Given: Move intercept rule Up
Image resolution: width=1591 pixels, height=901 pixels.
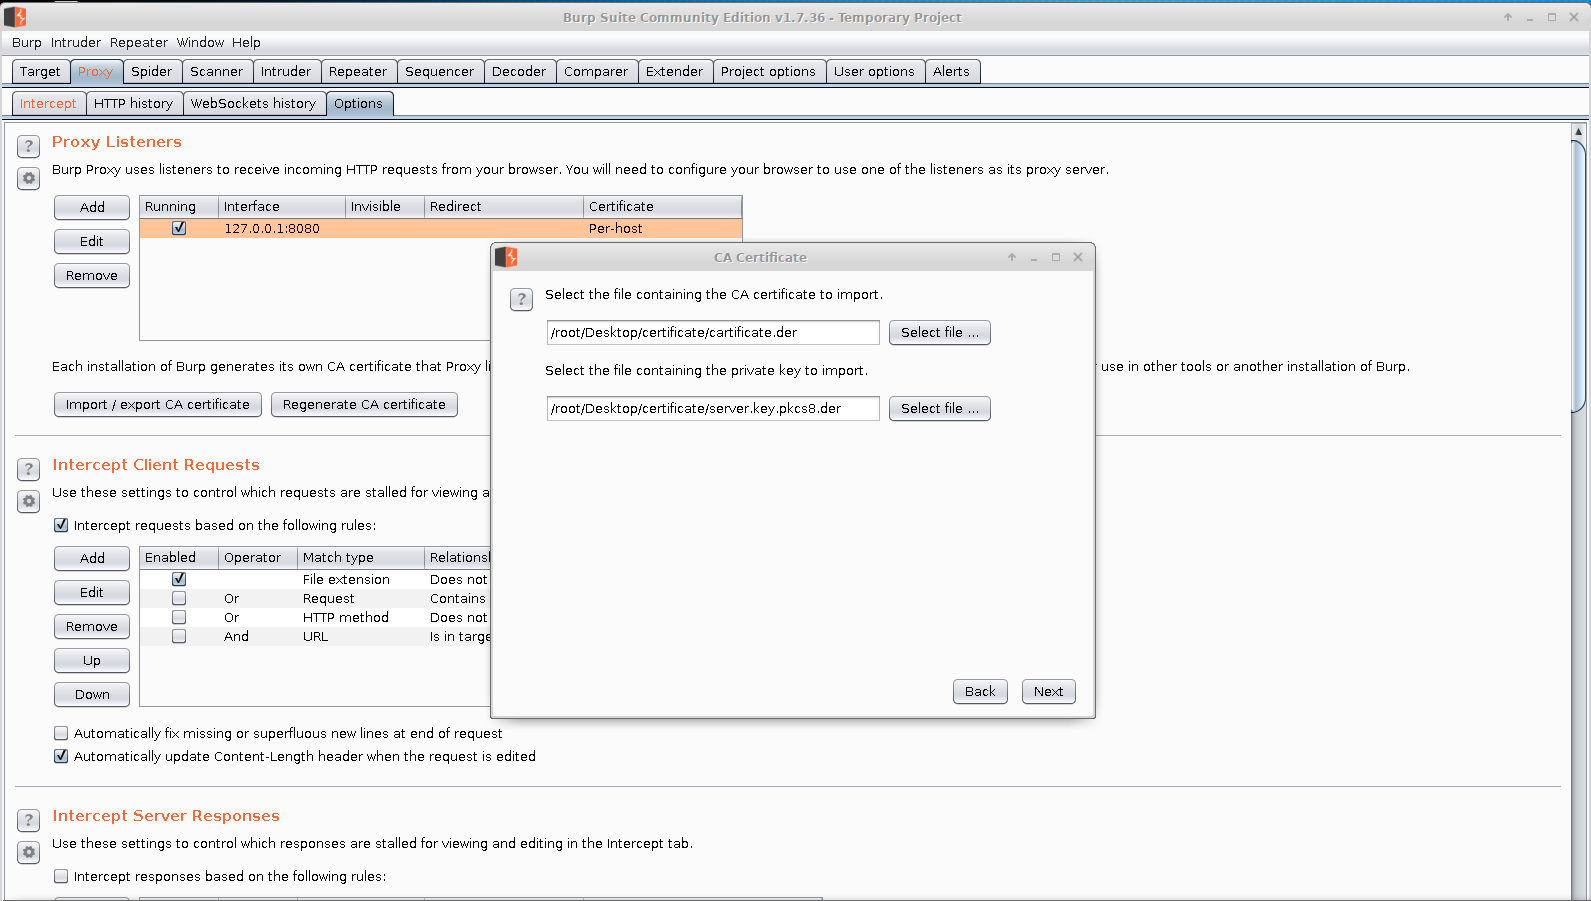Looking at the screenshot, I should coord(92,660).
